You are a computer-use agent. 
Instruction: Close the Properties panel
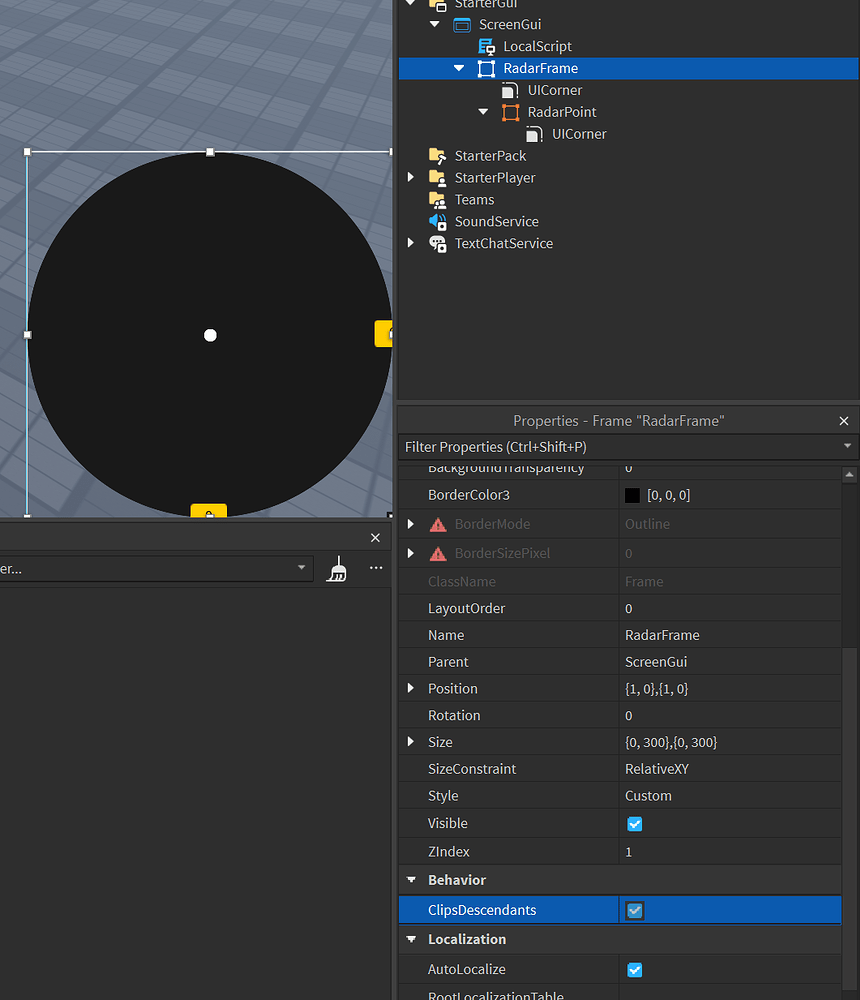[x=843, y=420]
